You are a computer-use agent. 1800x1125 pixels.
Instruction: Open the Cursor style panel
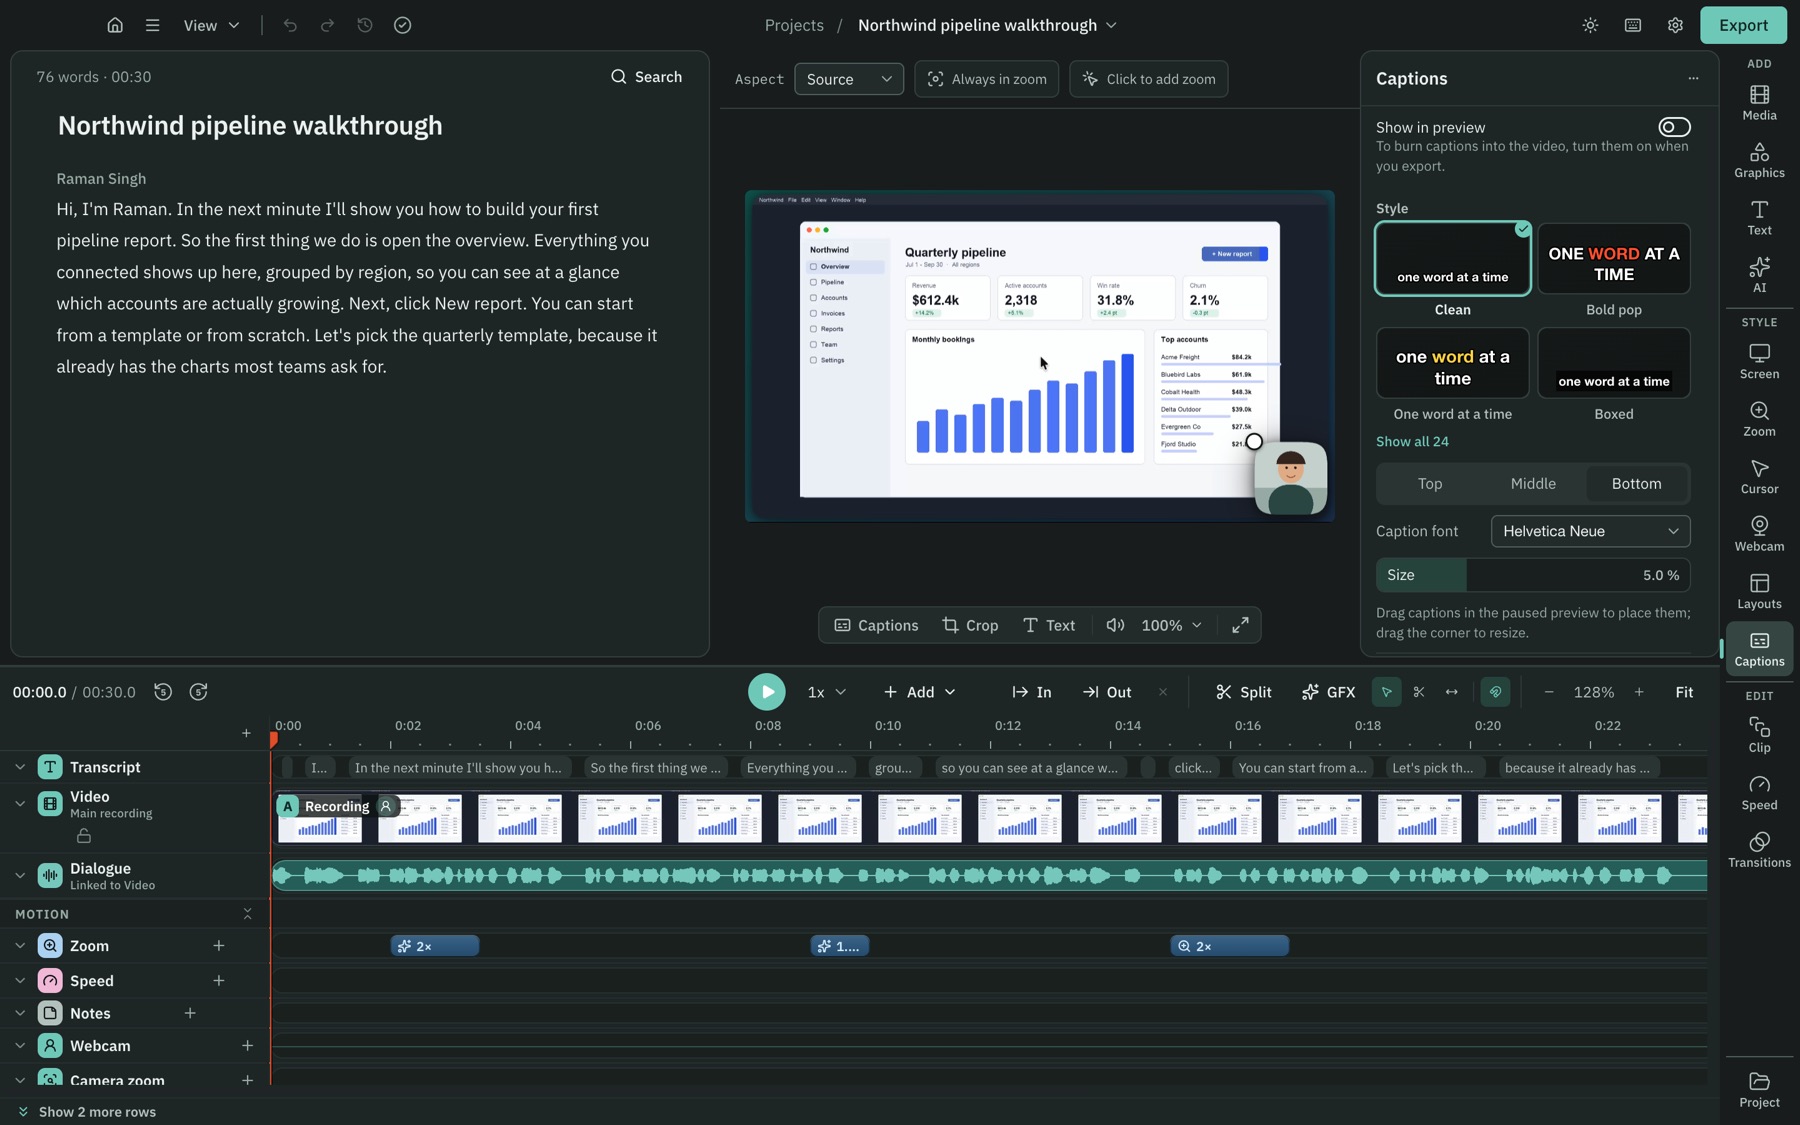(x=1759, y=476)
